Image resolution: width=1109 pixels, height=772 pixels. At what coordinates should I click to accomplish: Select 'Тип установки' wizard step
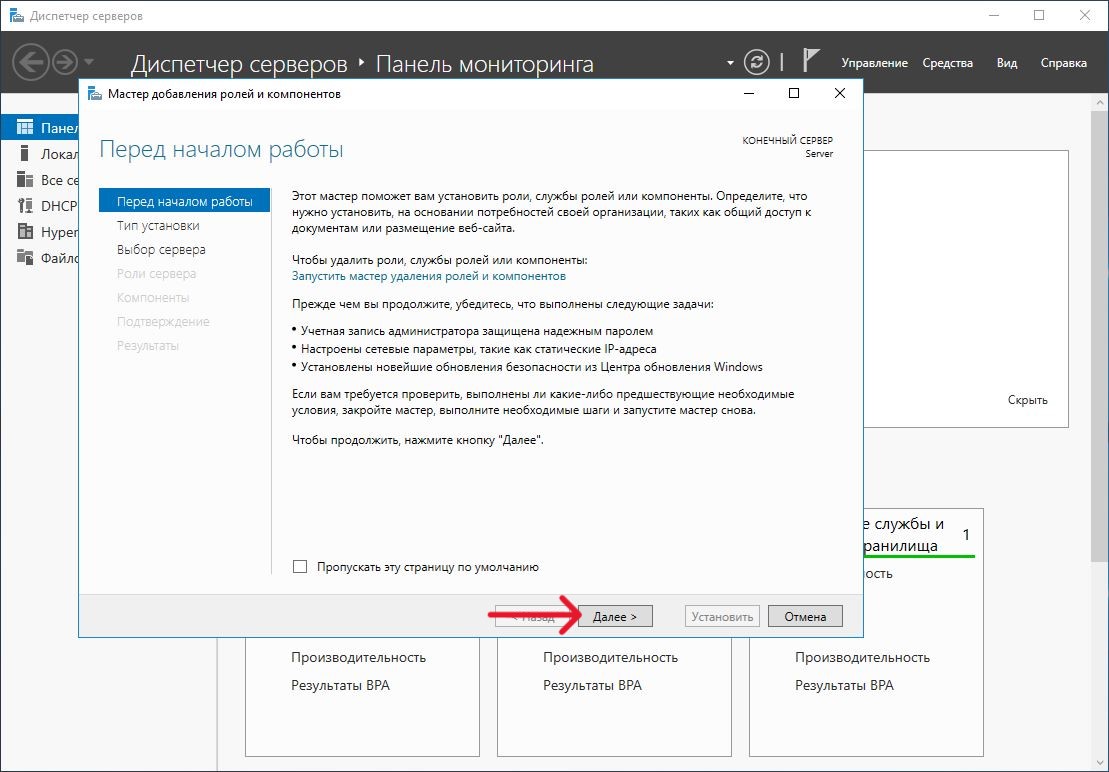158,226
